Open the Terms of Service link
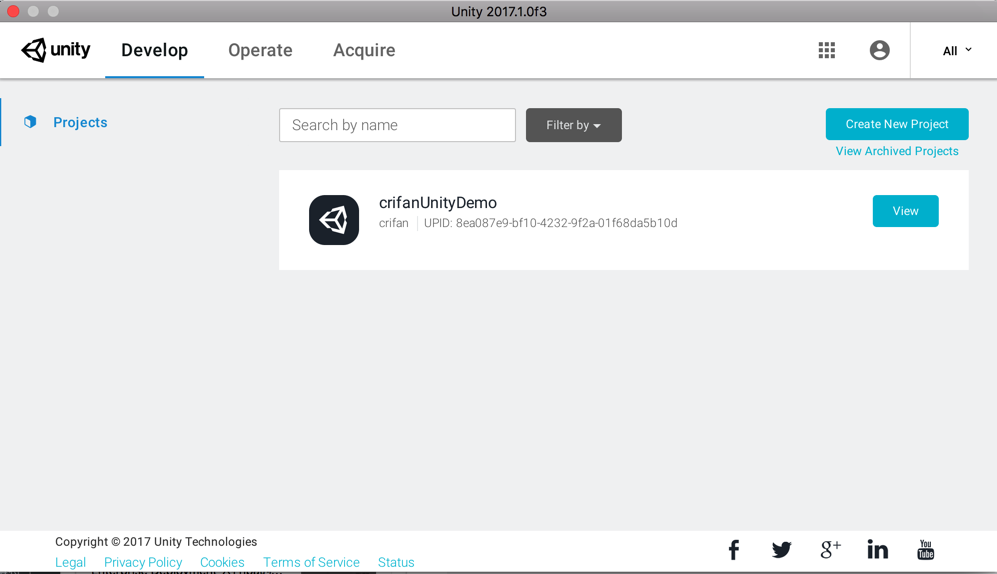Viewport: 997px width, 574px height. [x=312, y=563]
